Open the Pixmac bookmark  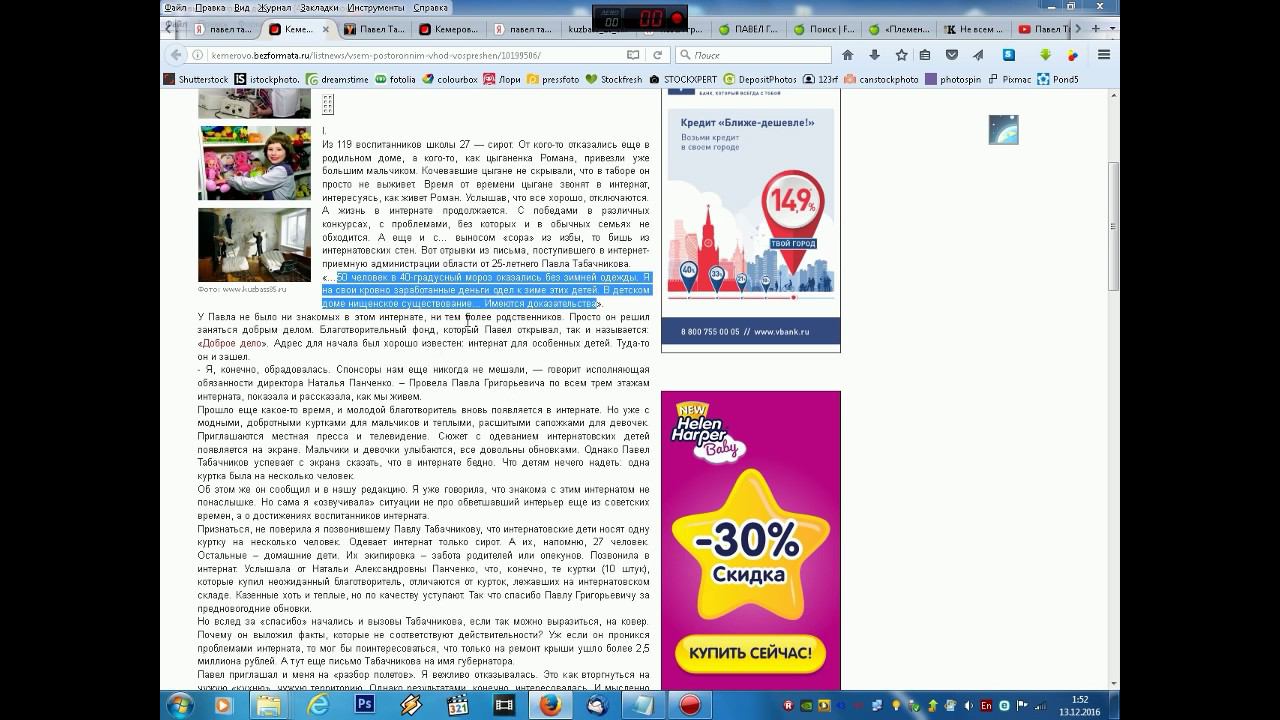[x=1010, y=79]
